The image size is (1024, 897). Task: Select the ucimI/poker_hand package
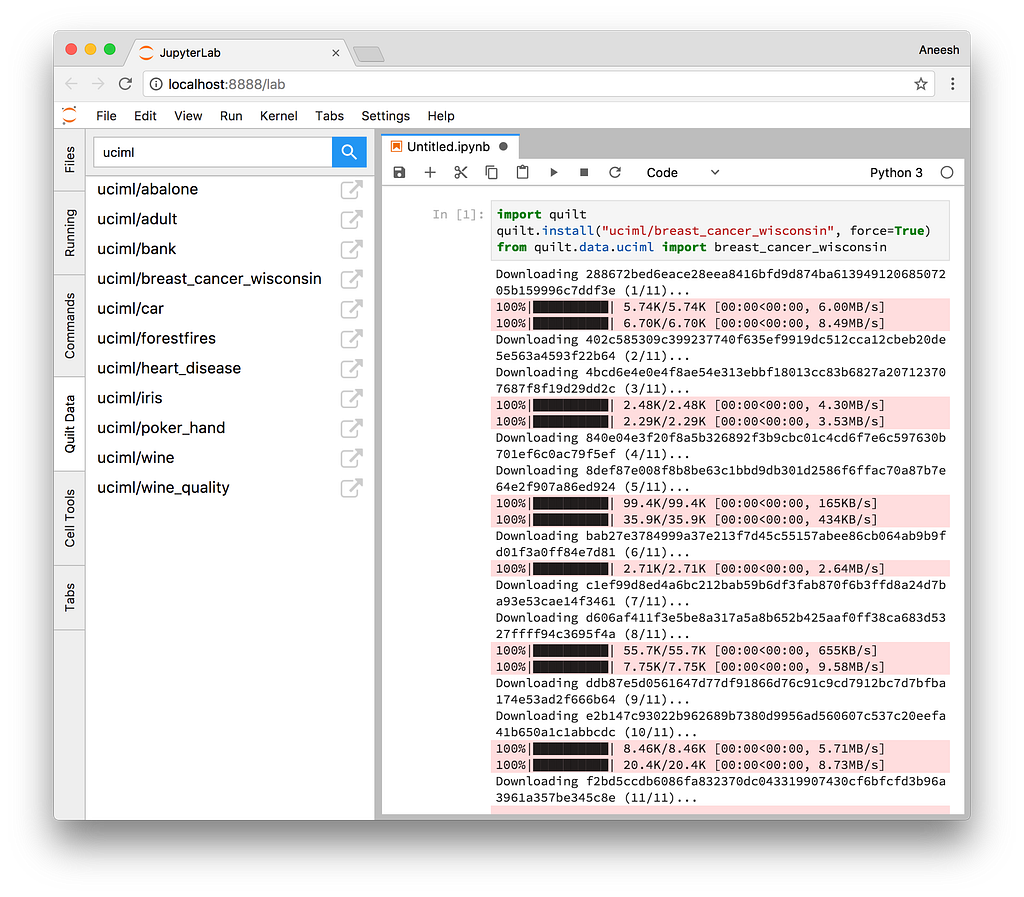click(x=161, y=428)
